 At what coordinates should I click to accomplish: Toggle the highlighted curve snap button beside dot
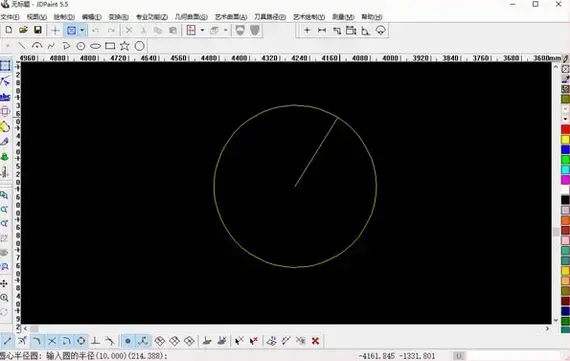click(x=143, y=341)
